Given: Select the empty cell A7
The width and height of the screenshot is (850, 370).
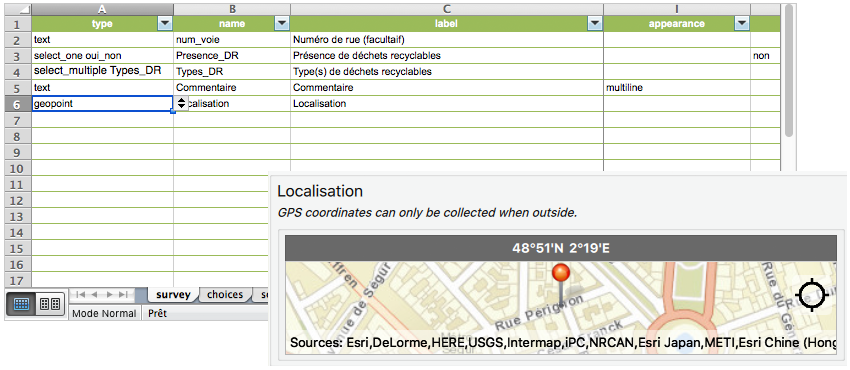Looking at the screenshot, I should click(102, 119).
